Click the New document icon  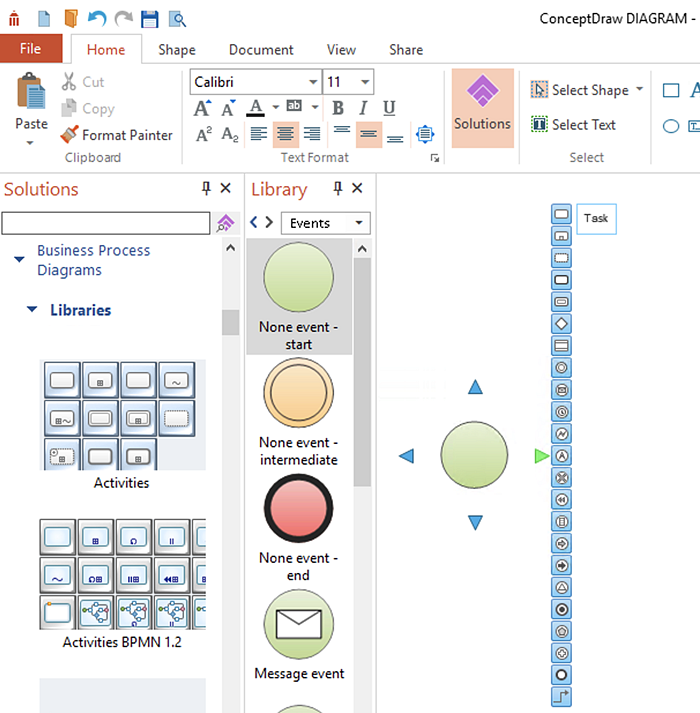(44, 19)
